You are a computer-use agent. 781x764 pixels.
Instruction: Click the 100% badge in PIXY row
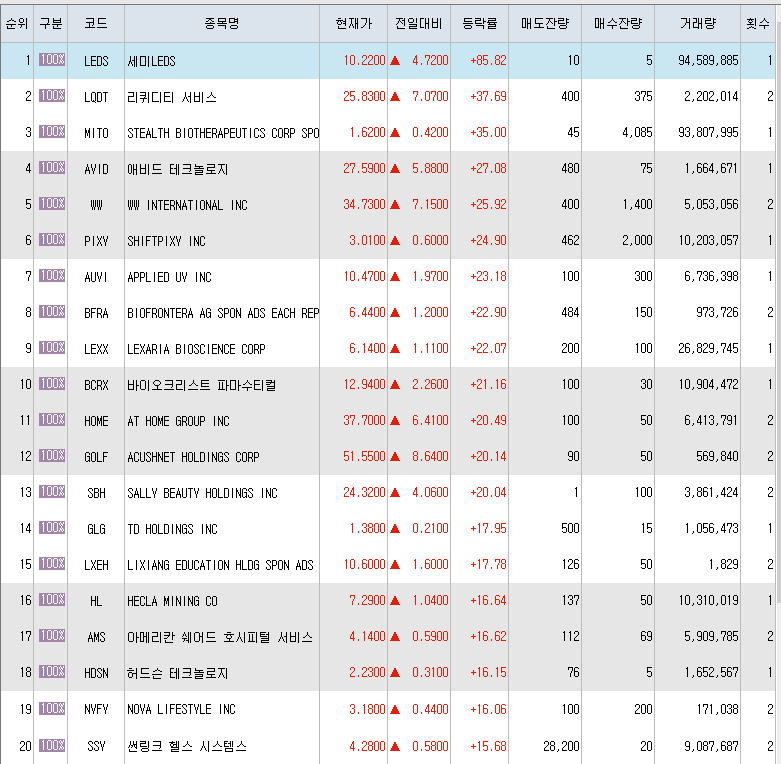point(52,240)
